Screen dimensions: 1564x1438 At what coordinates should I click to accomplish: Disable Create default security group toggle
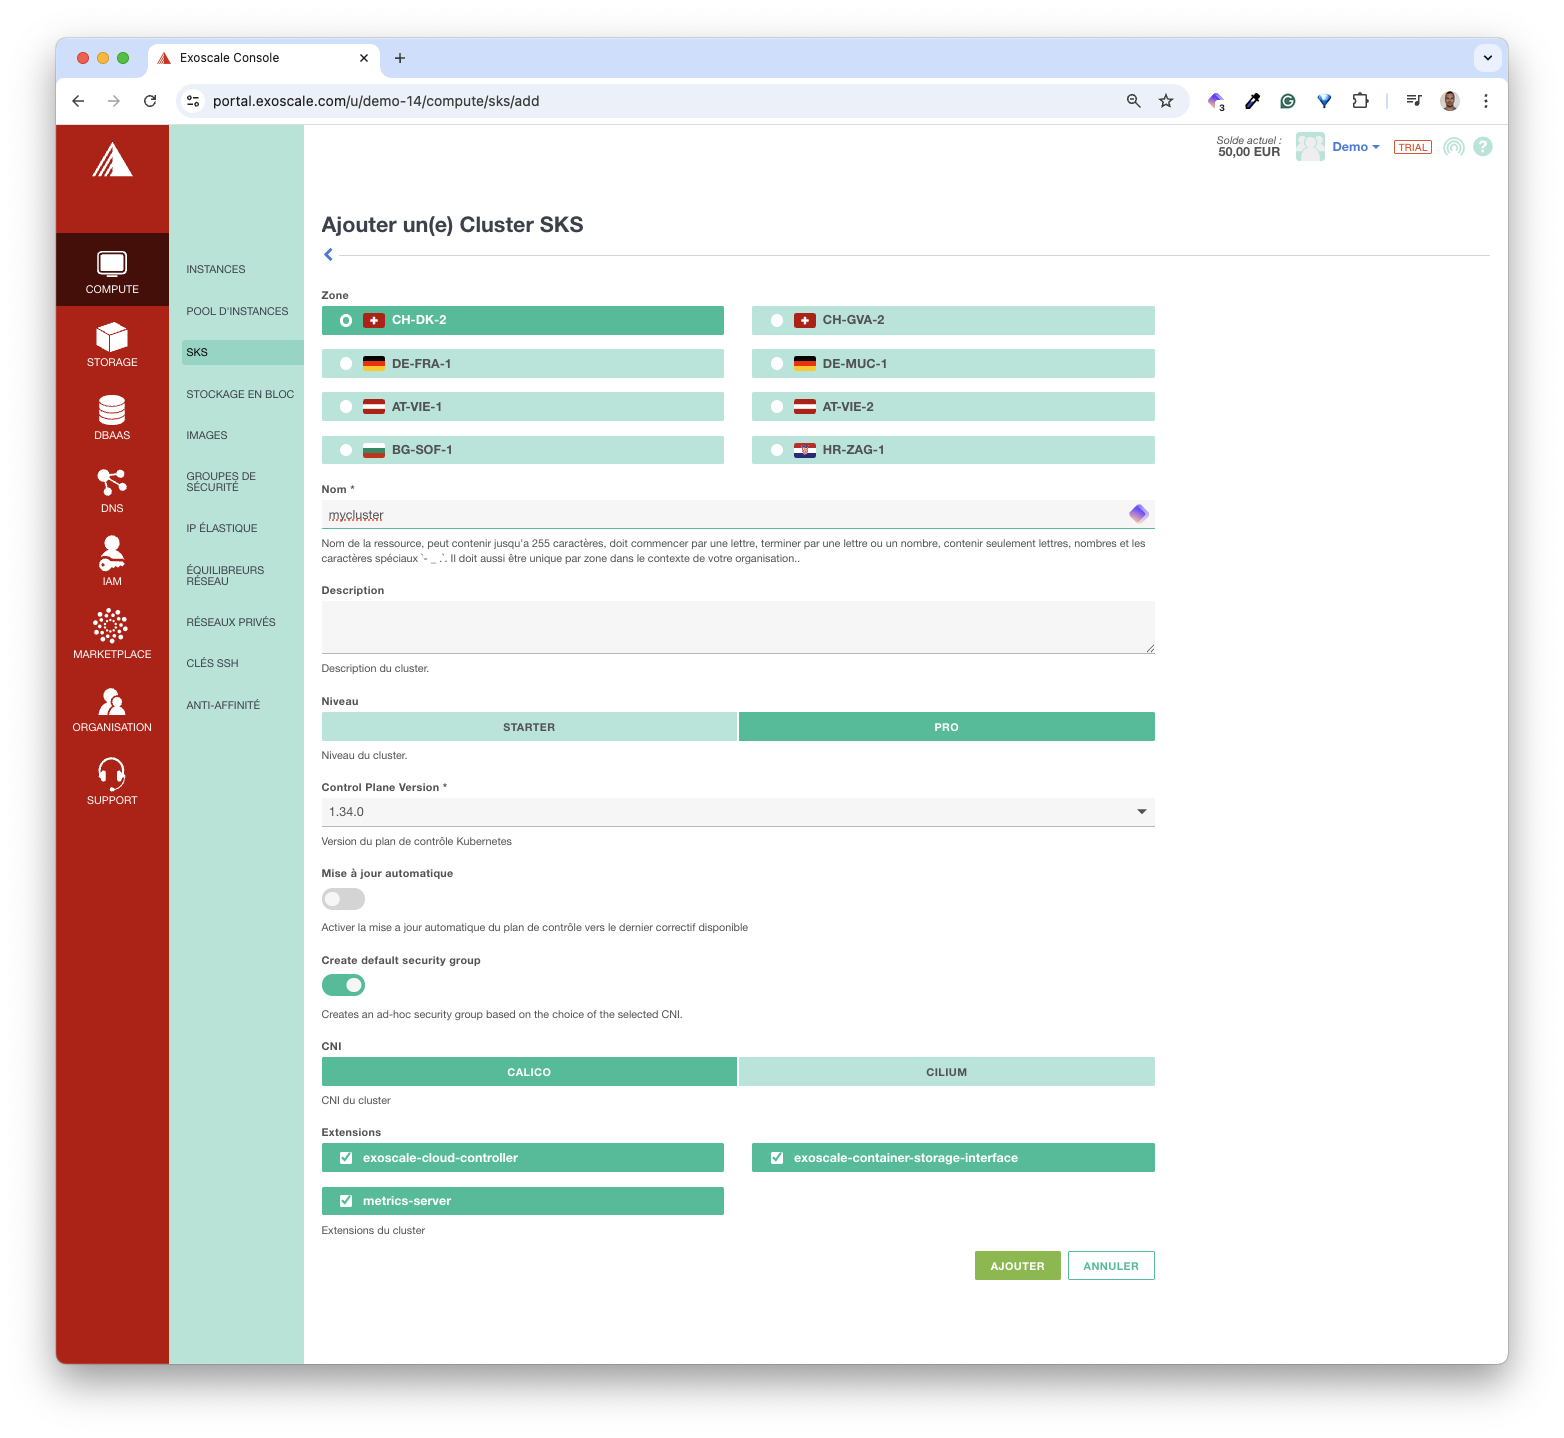343,985
